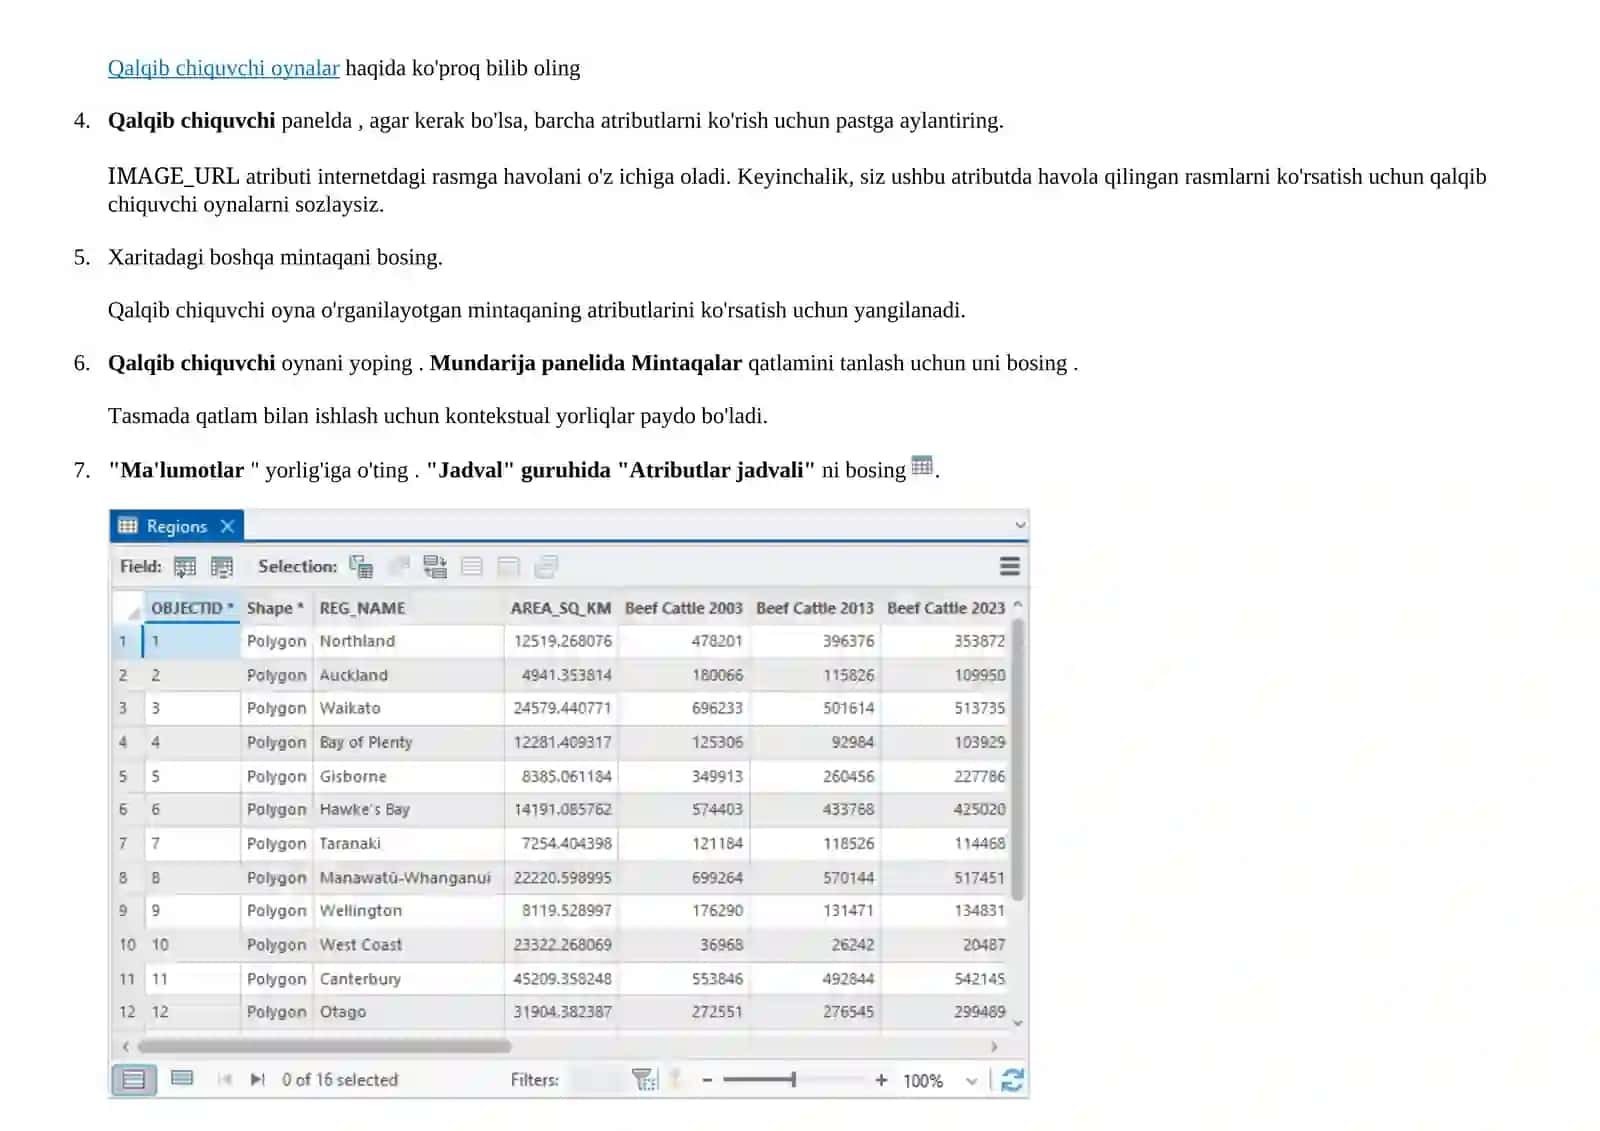Screen dimensions: 1600x1131
Task: Open the 100% zoom level dropdown
Action: [x=971, y=1081]
